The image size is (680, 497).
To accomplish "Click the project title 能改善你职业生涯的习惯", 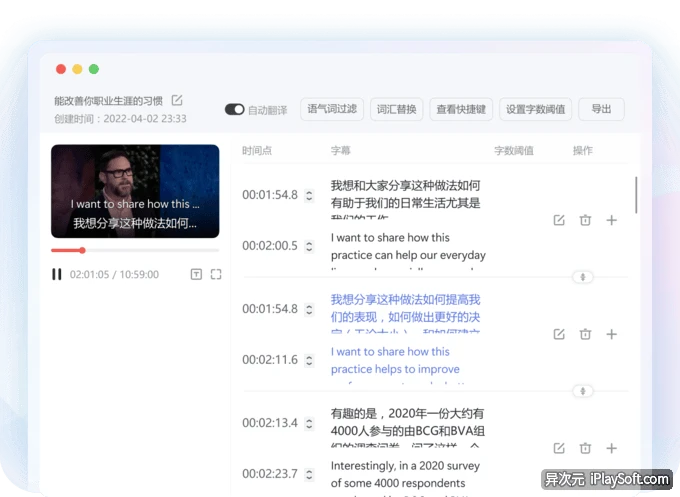I will [108, 101].
